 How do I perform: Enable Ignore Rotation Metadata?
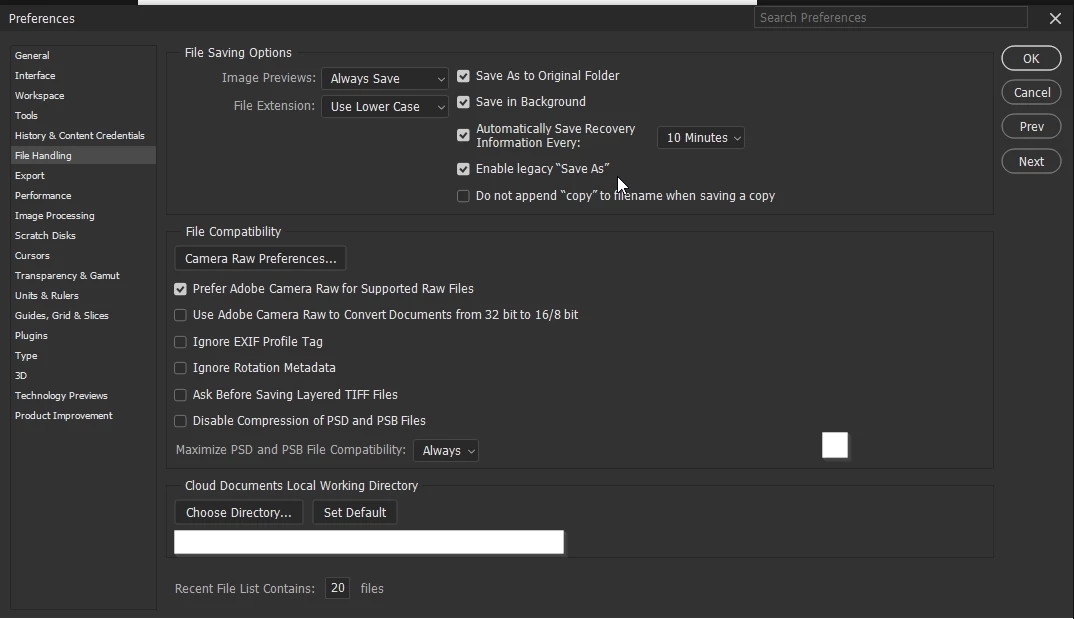click(180, 368)
